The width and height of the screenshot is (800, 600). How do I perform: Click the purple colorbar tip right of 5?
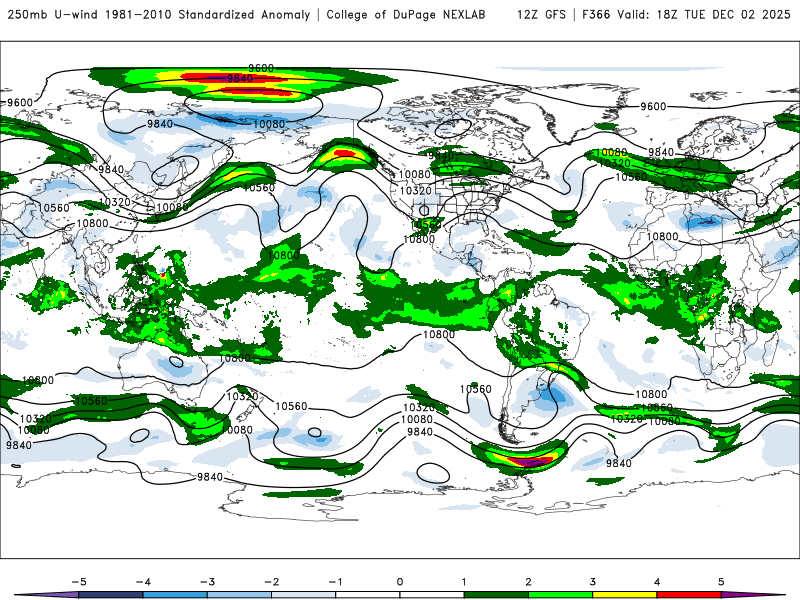753,595
